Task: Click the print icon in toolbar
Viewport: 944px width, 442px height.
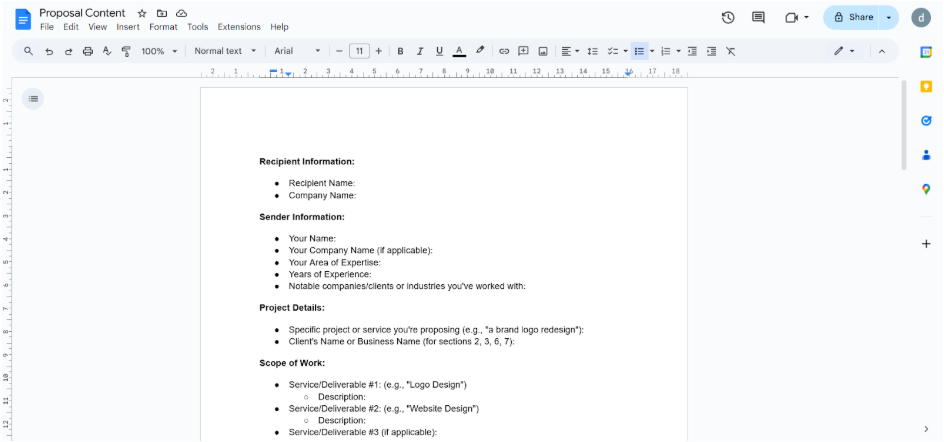Action: coord(88,51)
